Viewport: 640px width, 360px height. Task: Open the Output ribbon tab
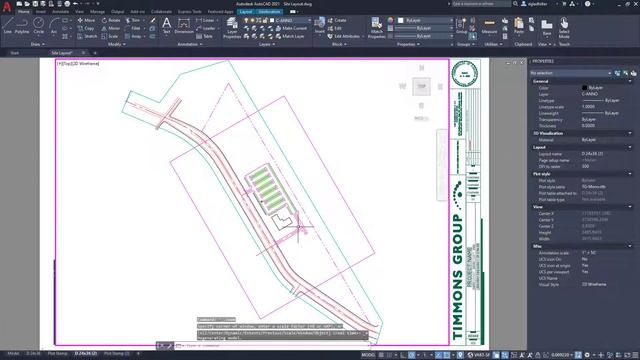[x=118, y=12]
